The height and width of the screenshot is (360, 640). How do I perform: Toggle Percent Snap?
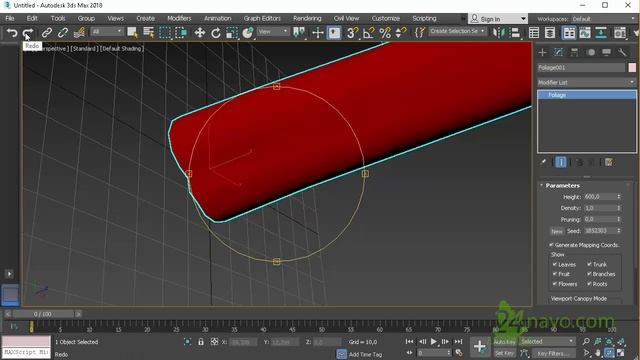pos(384,33)
